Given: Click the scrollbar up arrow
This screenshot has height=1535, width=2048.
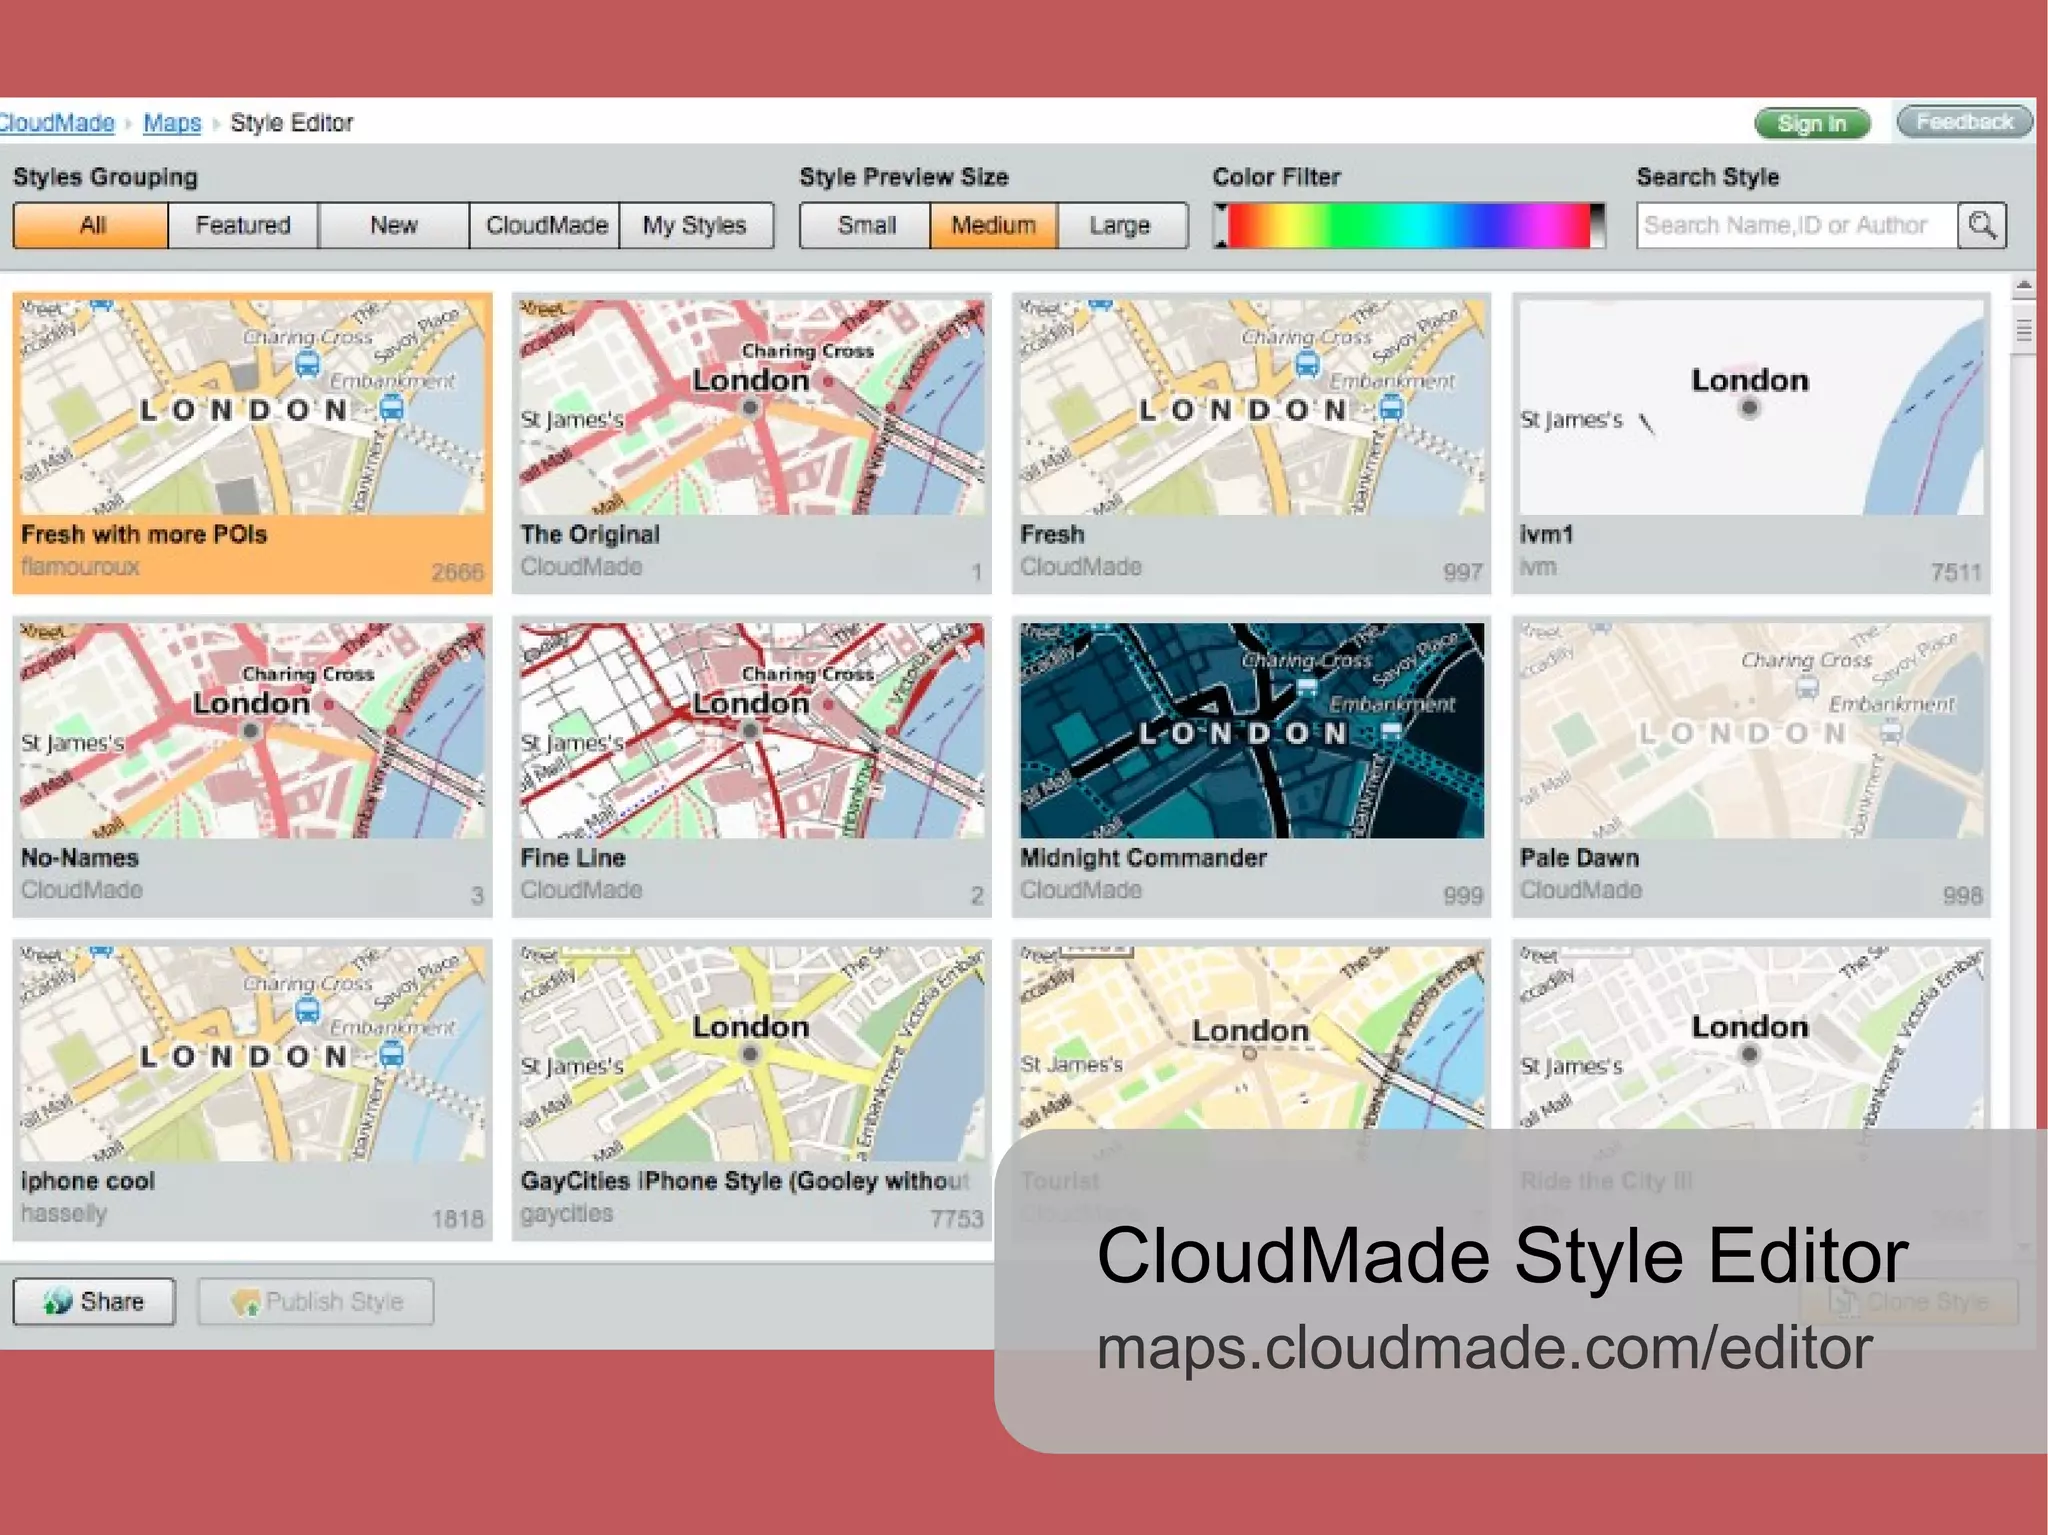Looking at the screenshot, I should pyautogui.click(x=2023, y=286).
